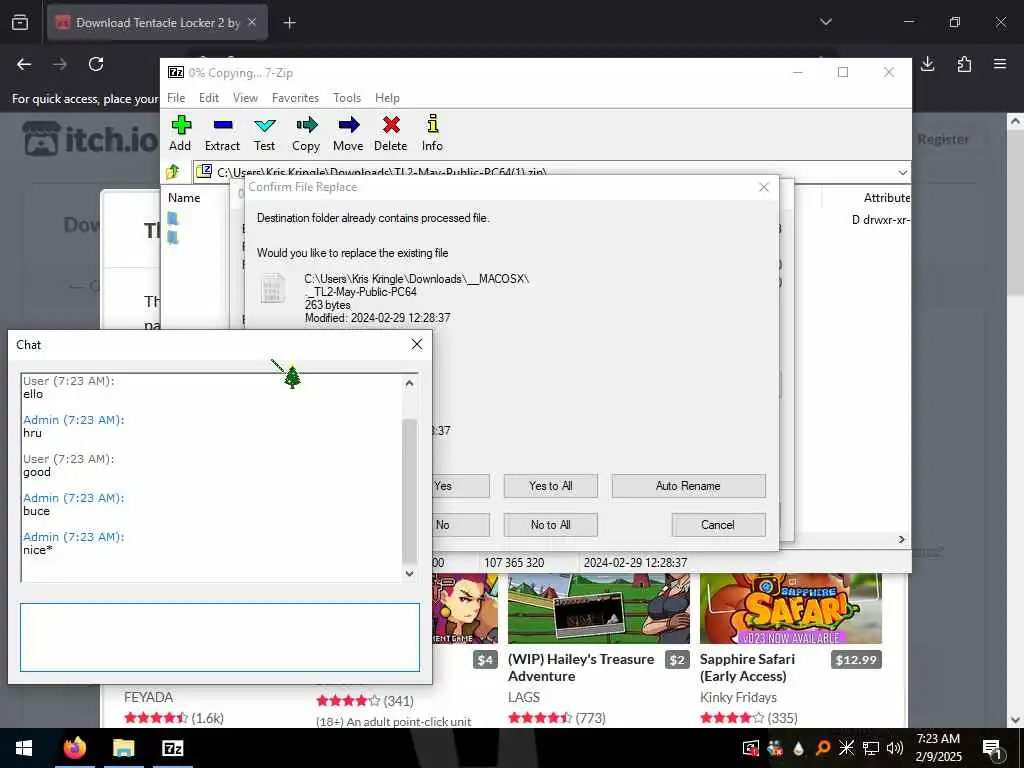This screenshot has width=1024, height=768.
Task: Close the Chat window
Action: tap(417, 344)
